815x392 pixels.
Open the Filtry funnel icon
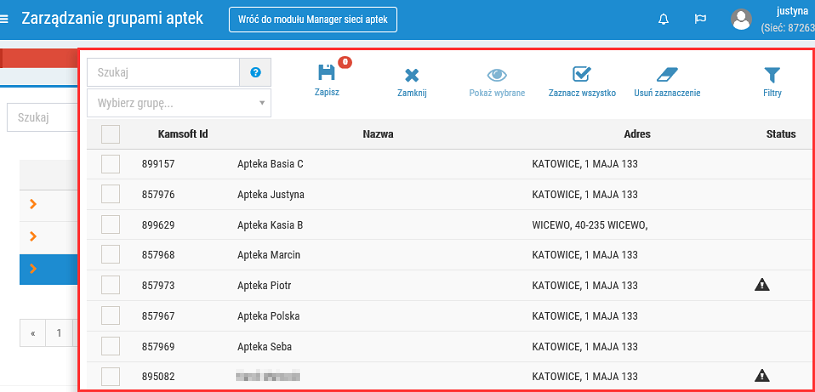click(772, 75)
